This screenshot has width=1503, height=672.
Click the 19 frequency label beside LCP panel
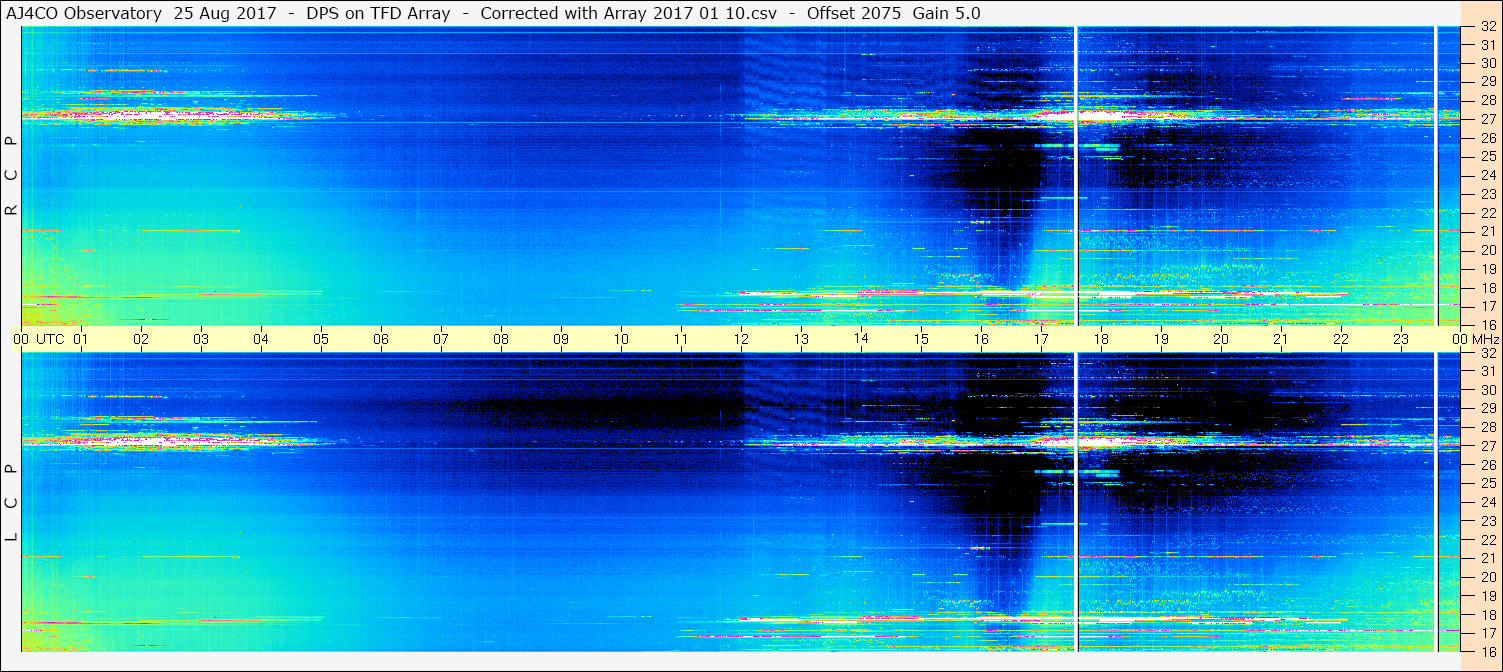click(1487, 596)
